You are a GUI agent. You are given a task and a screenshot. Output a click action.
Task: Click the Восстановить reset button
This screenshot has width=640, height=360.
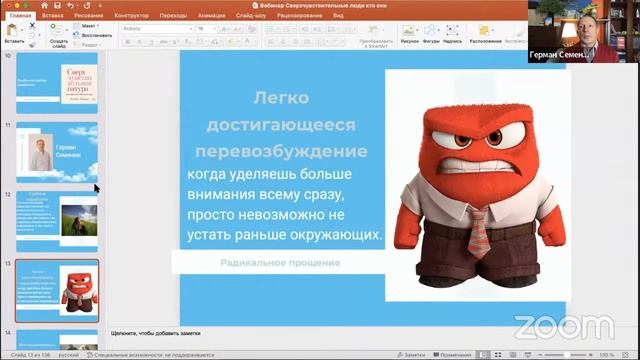pyautogui.click(x=93, y=36)
